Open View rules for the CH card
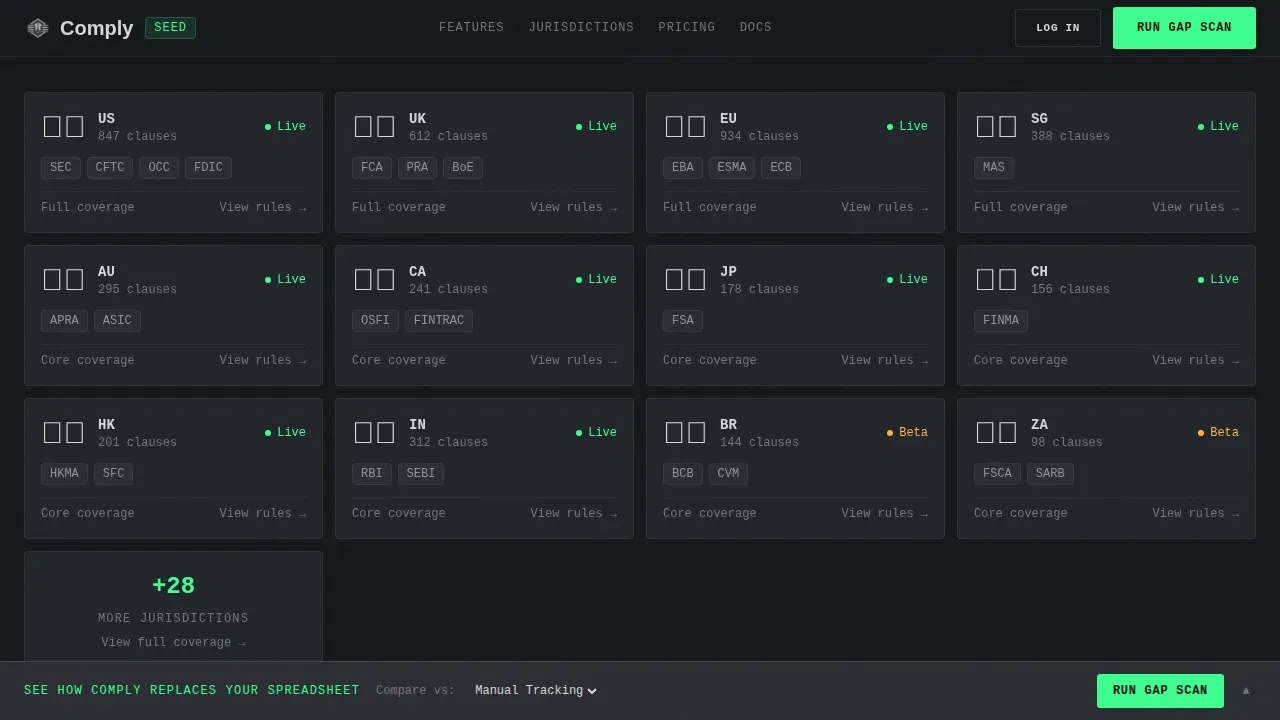Viewport: 1280px width, 720px height. (1196, 361)
